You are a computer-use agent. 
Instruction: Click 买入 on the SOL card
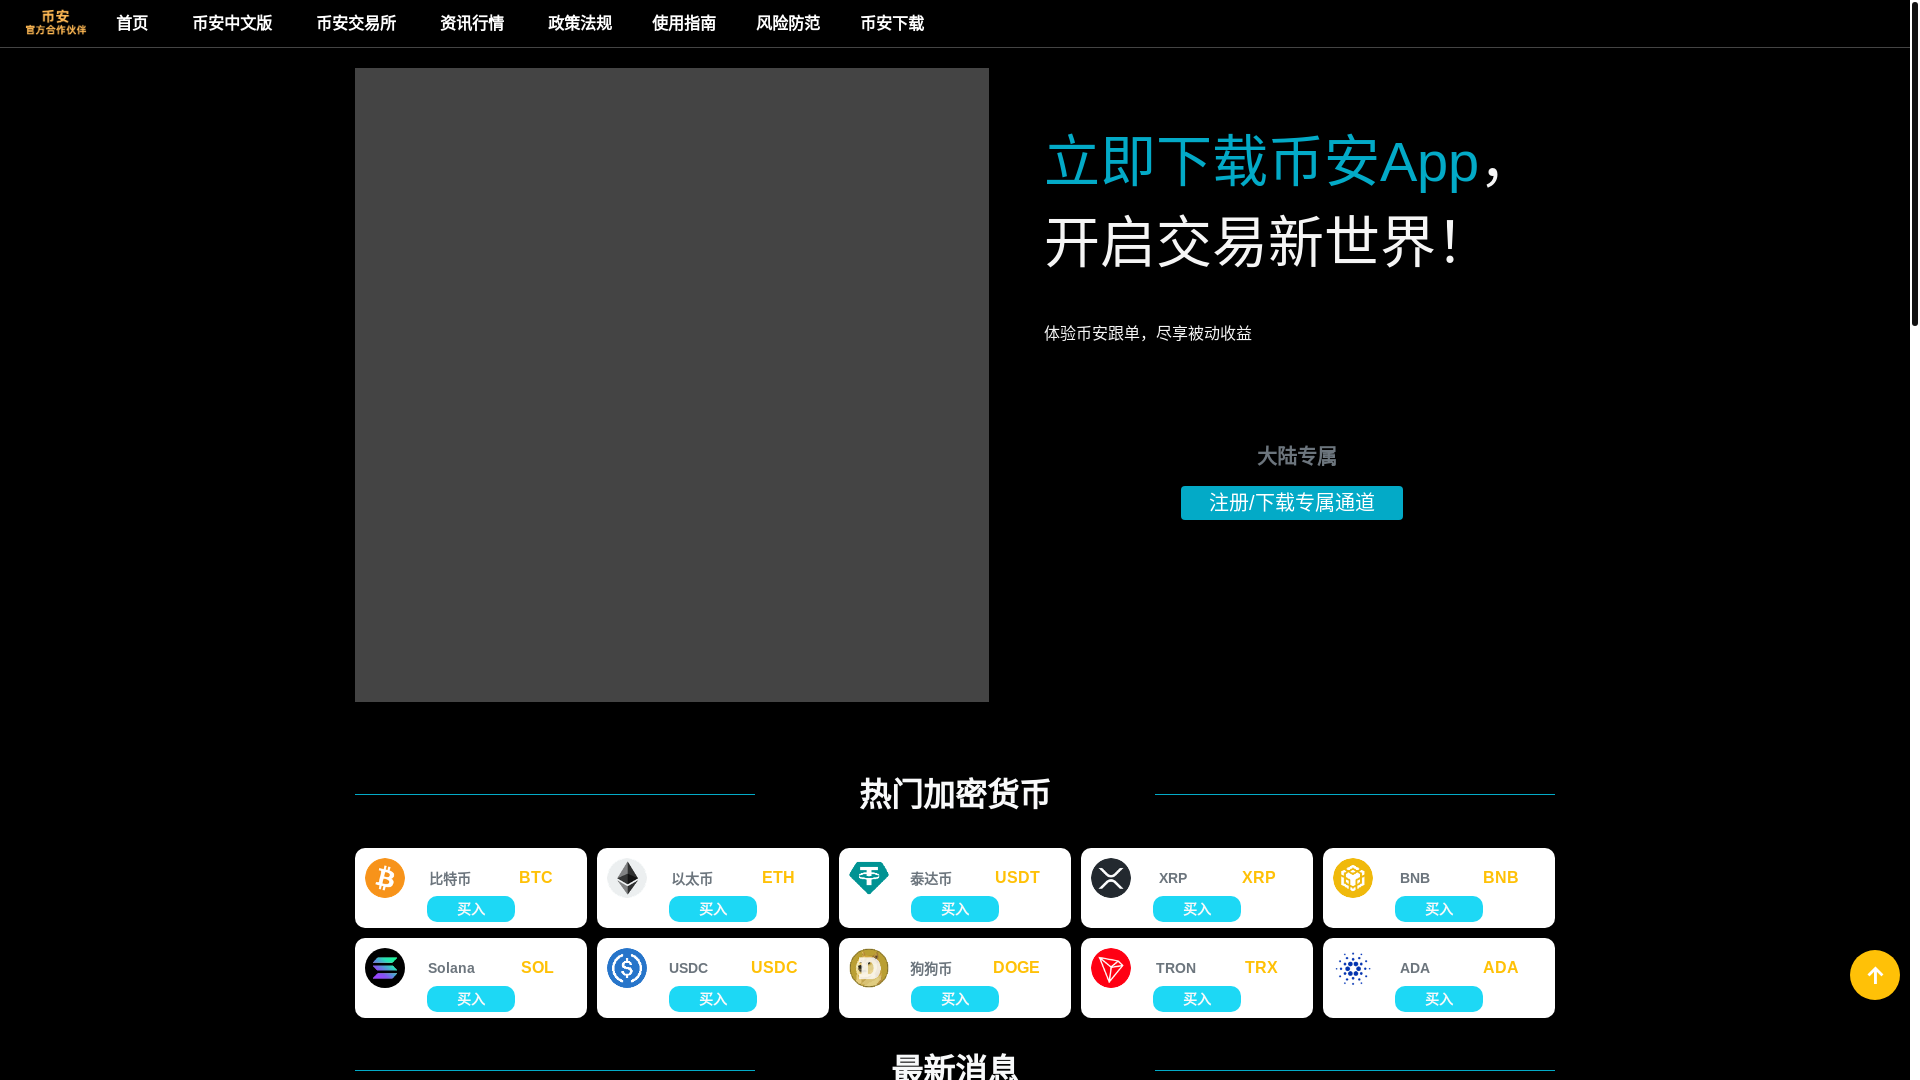[x=471, y=999]
